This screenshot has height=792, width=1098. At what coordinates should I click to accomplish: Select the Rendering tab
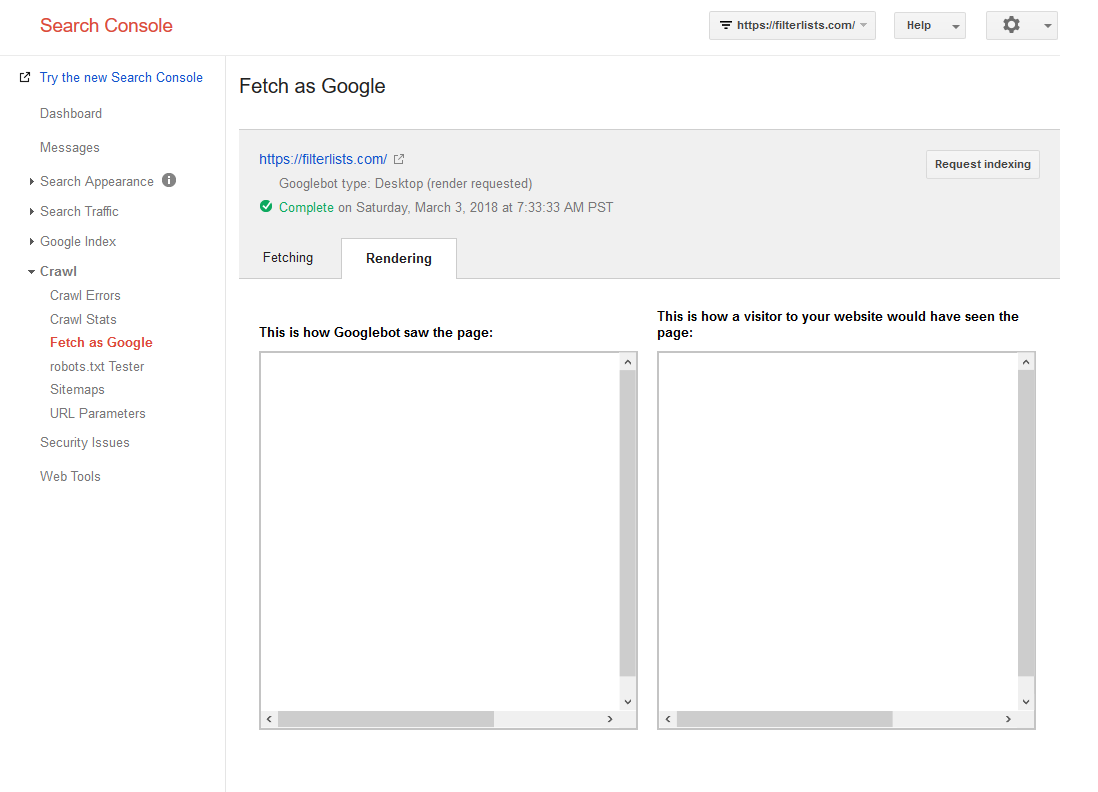pyautogui.click(x=398, y=258)
